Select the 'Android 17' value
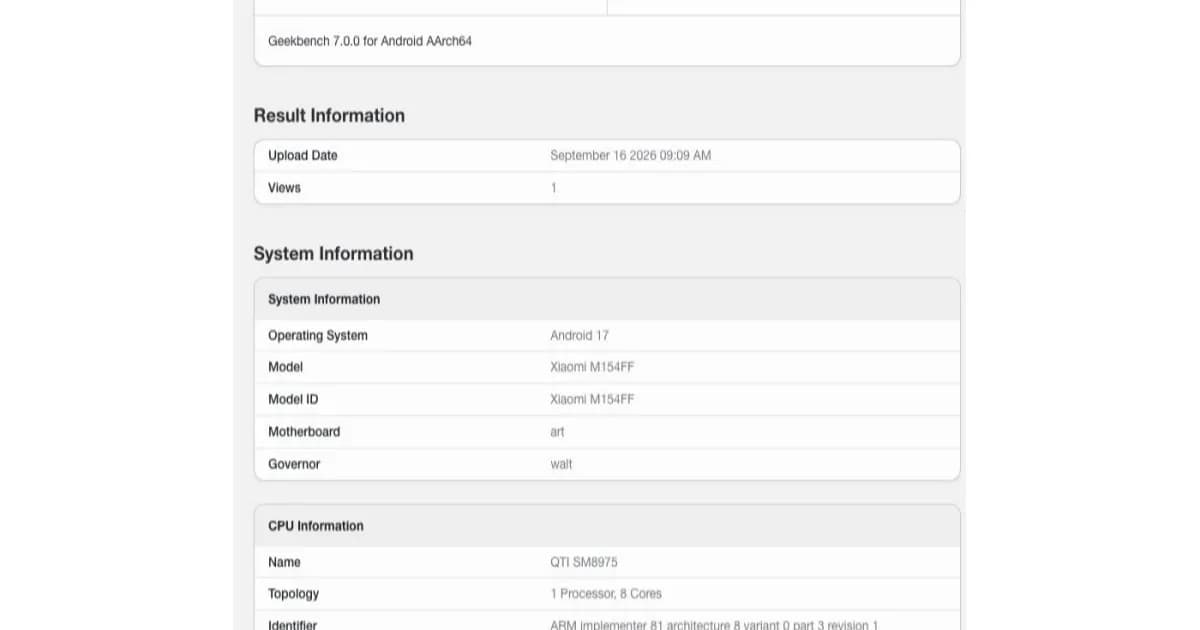 (579, 336)
